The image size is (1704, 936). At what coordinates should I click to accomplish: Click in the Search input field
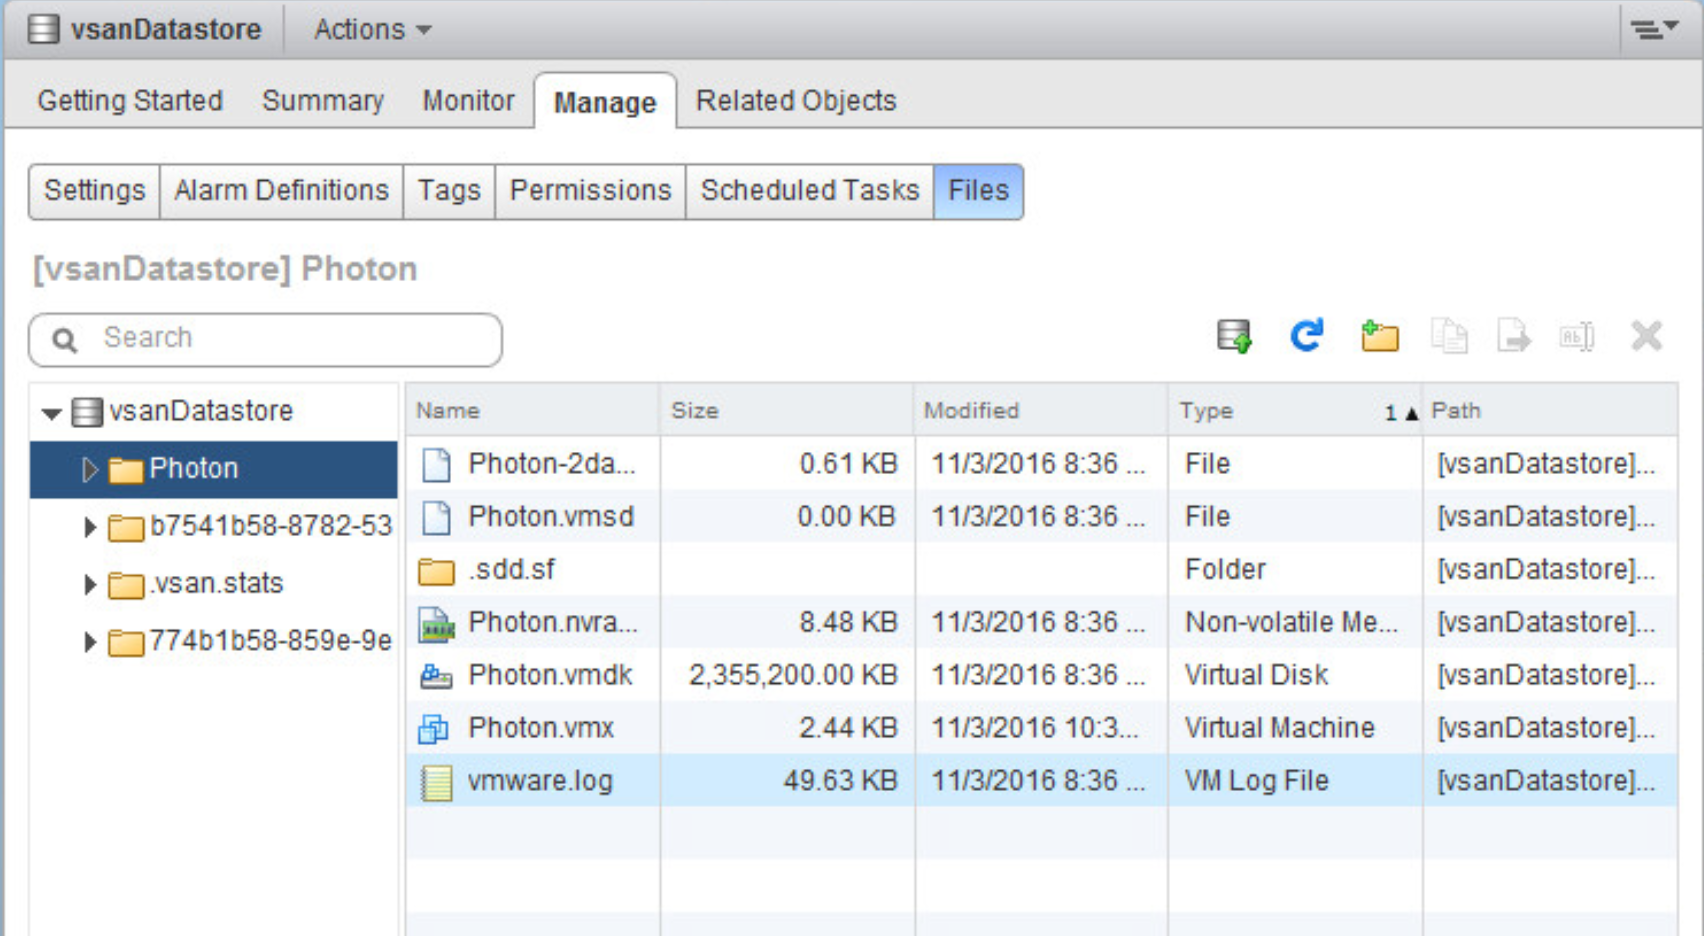click(x=290, y=339)
